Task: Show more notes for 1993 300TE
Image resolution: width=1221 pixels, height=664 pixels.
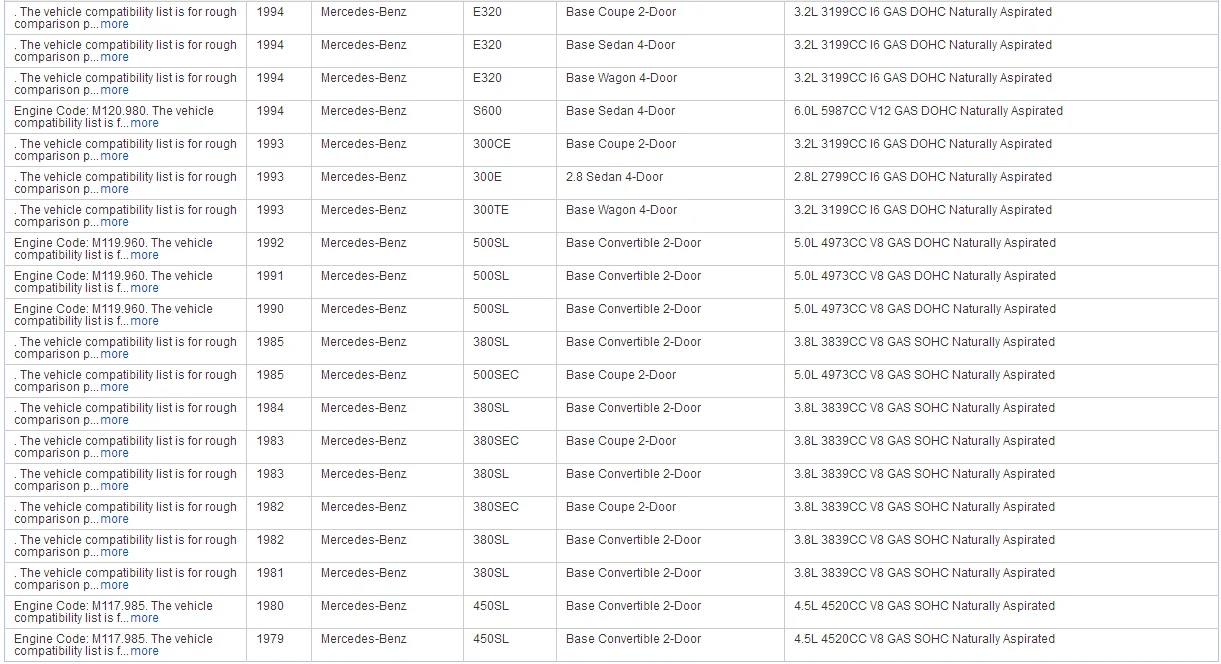Action: point(114,222)
